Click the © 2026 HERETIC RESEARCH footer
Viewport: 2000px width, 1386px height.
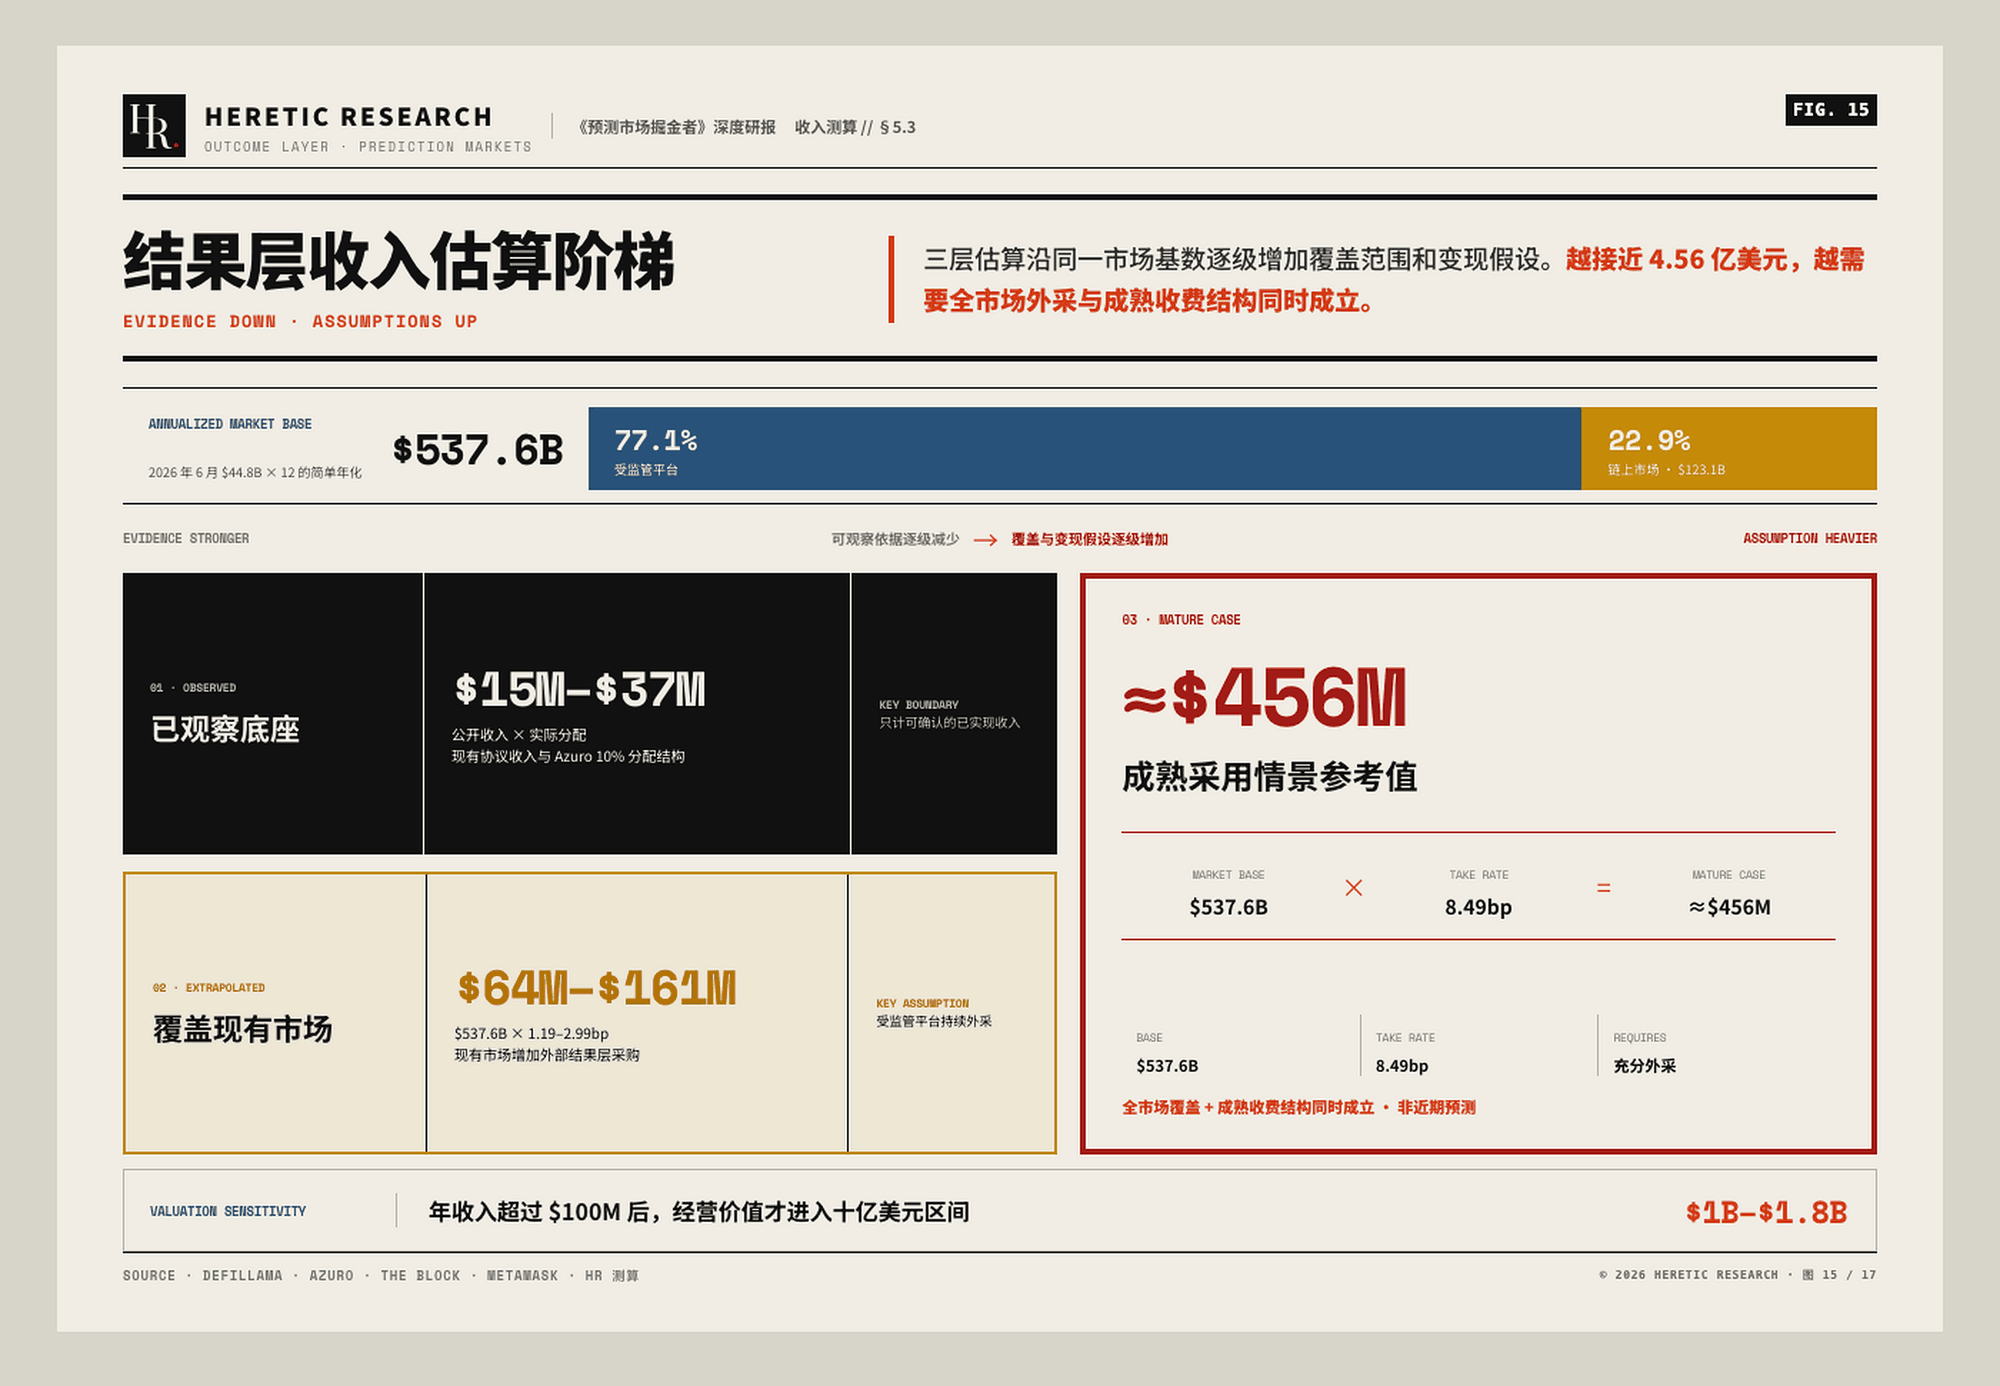(1737, 1275)
